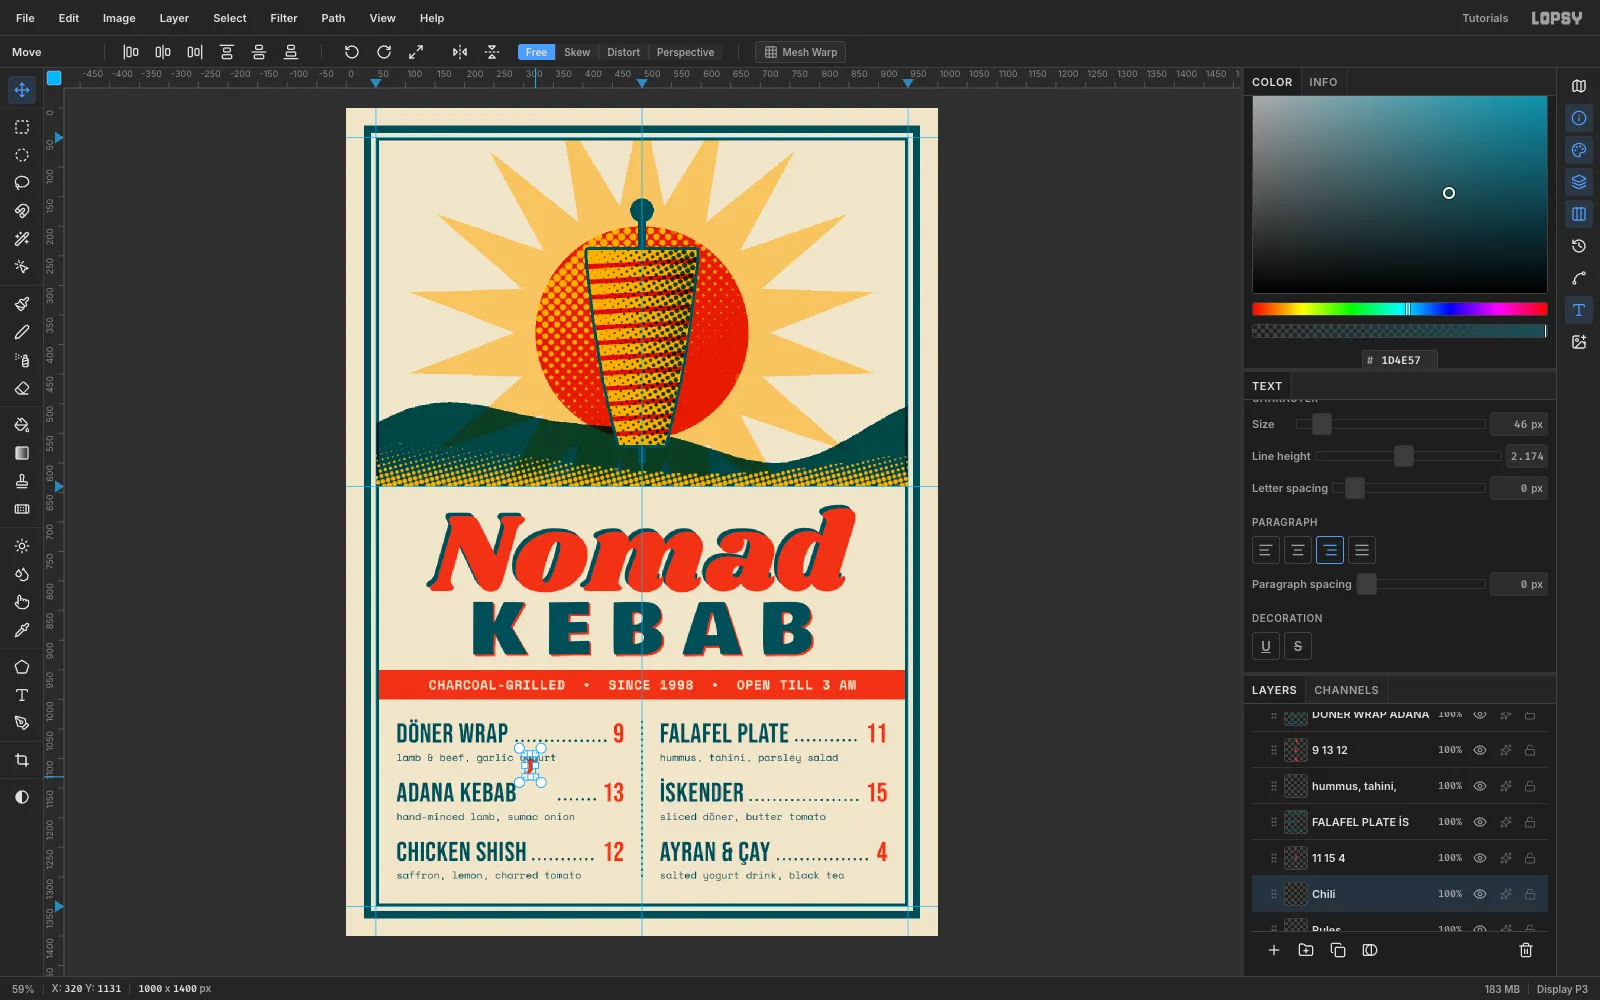This screenshot has height=1000, width=1600.
Task: Click the Mesh Warp button
Action: point(801,52)
